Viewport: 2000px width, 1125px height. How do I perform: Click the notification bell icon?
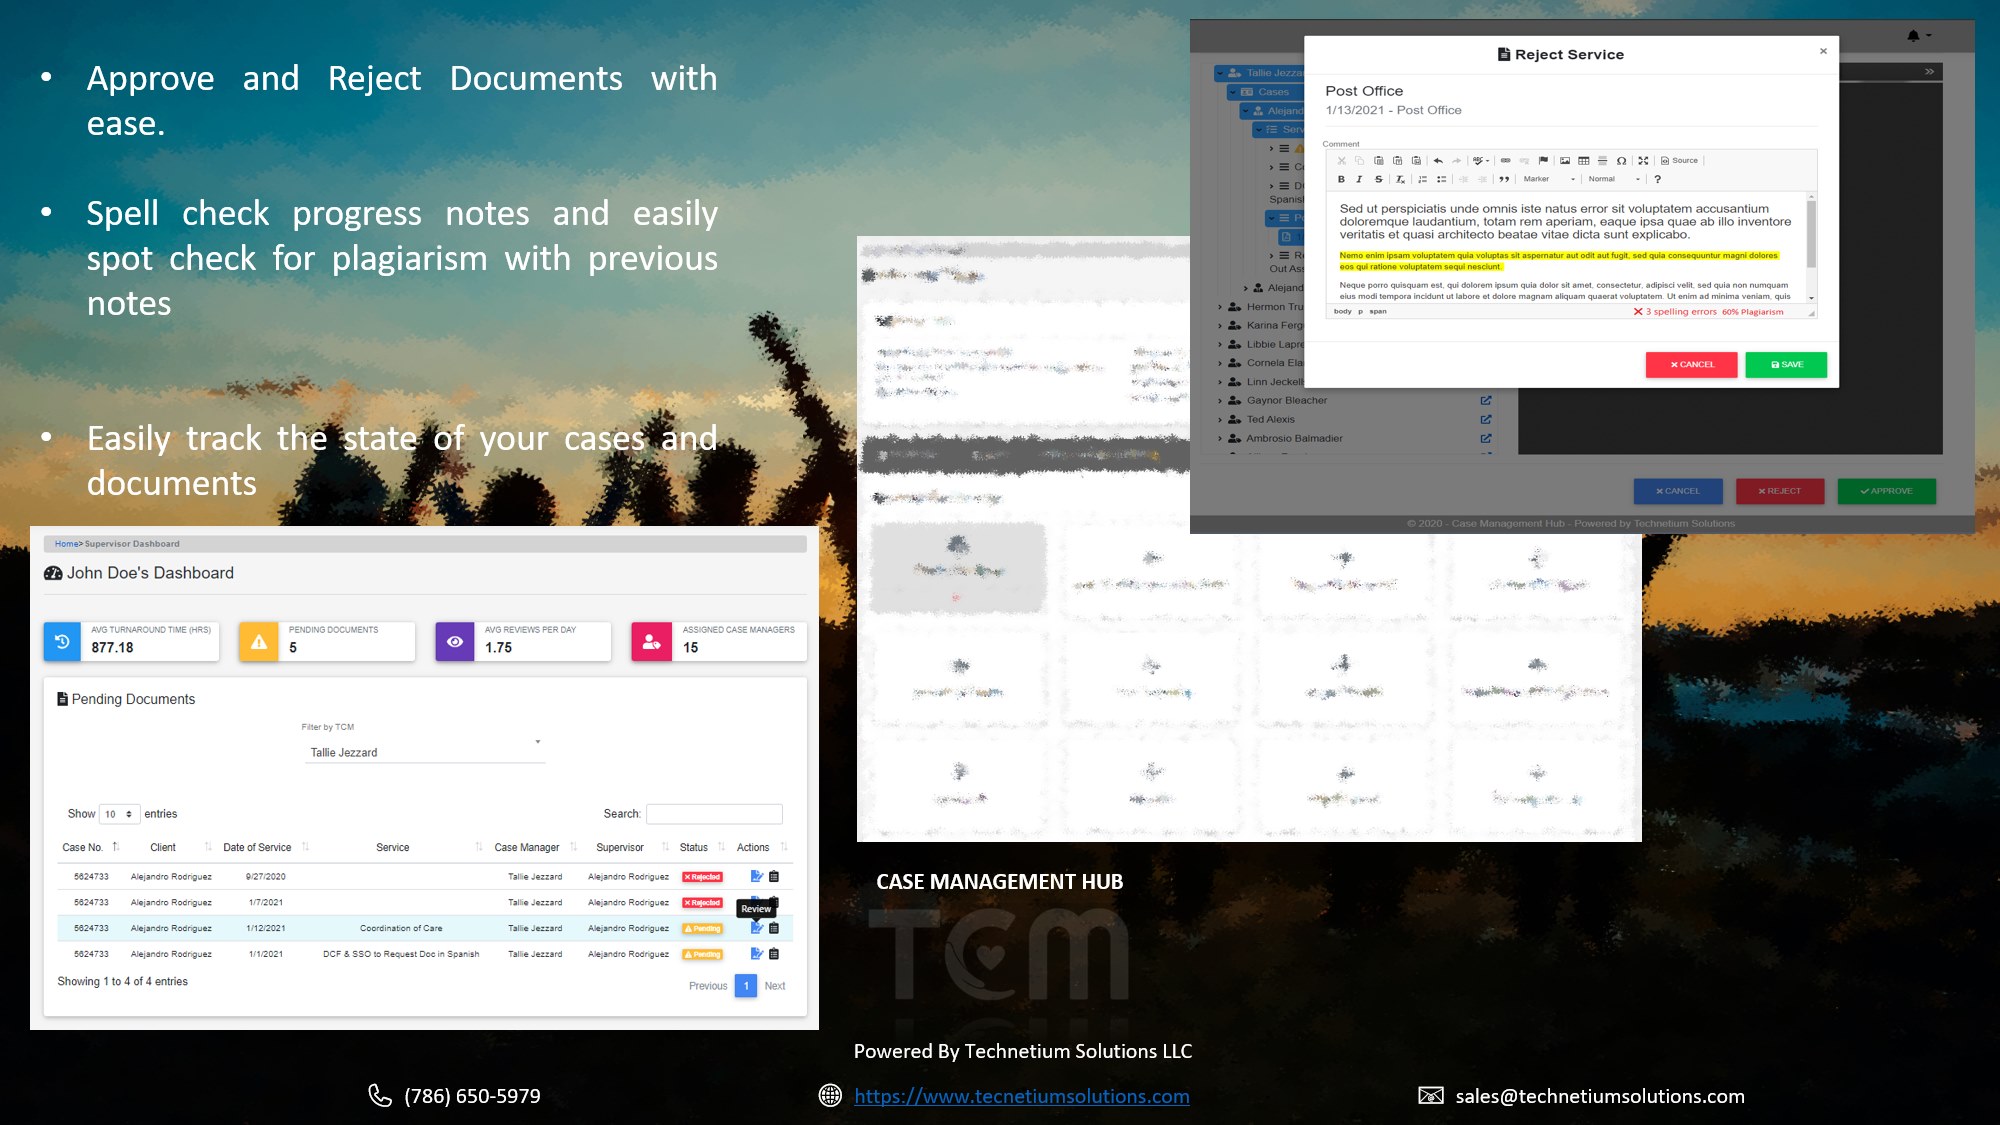coord(1913,36)
